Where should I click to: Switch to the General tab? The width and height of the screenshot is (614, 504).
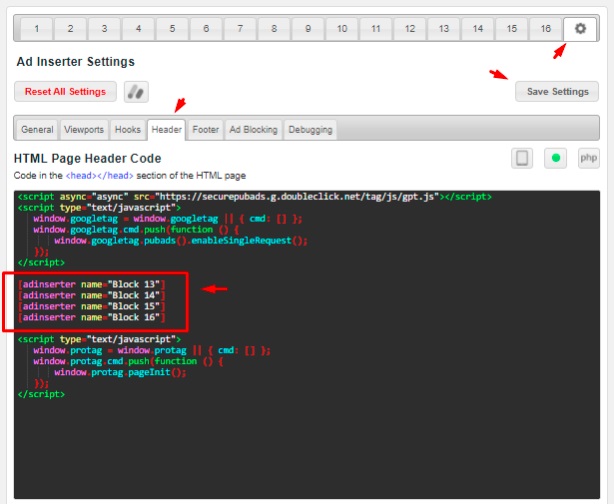[37, 130]
